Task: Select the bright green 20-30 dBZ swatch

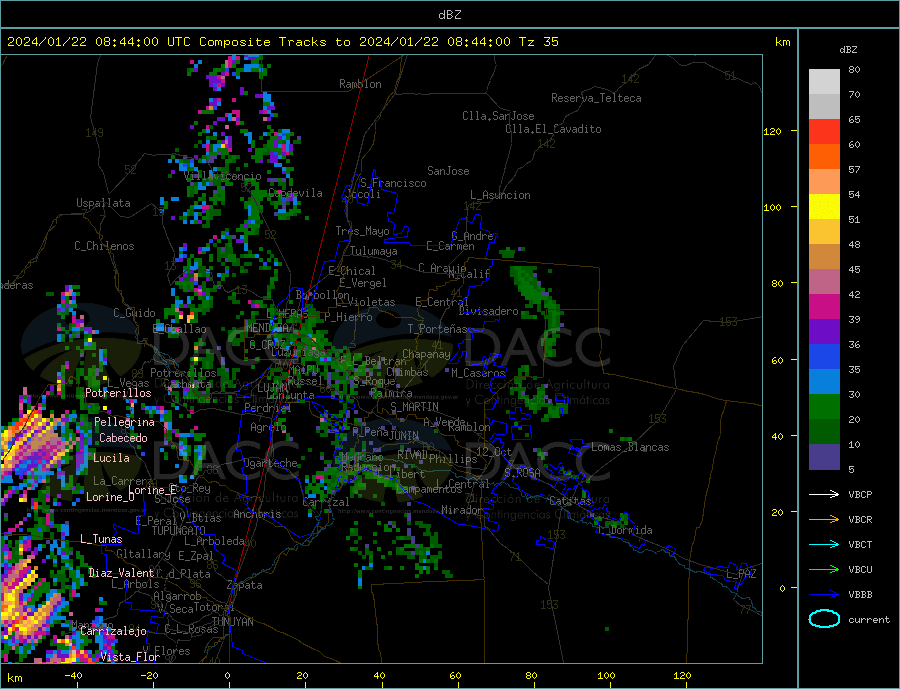Action: [824, 407]
